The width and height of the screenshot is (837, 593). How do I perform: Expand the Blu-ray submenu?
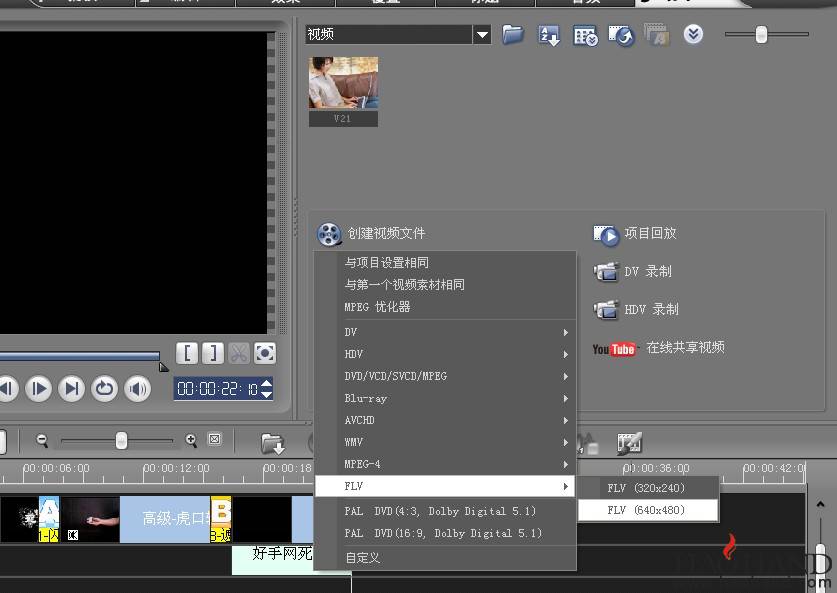[x=445, y=398]
